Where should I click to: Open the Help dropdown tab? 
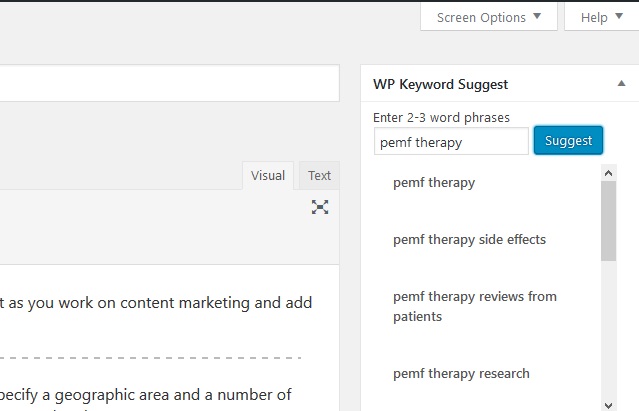(x=602, y=17)
